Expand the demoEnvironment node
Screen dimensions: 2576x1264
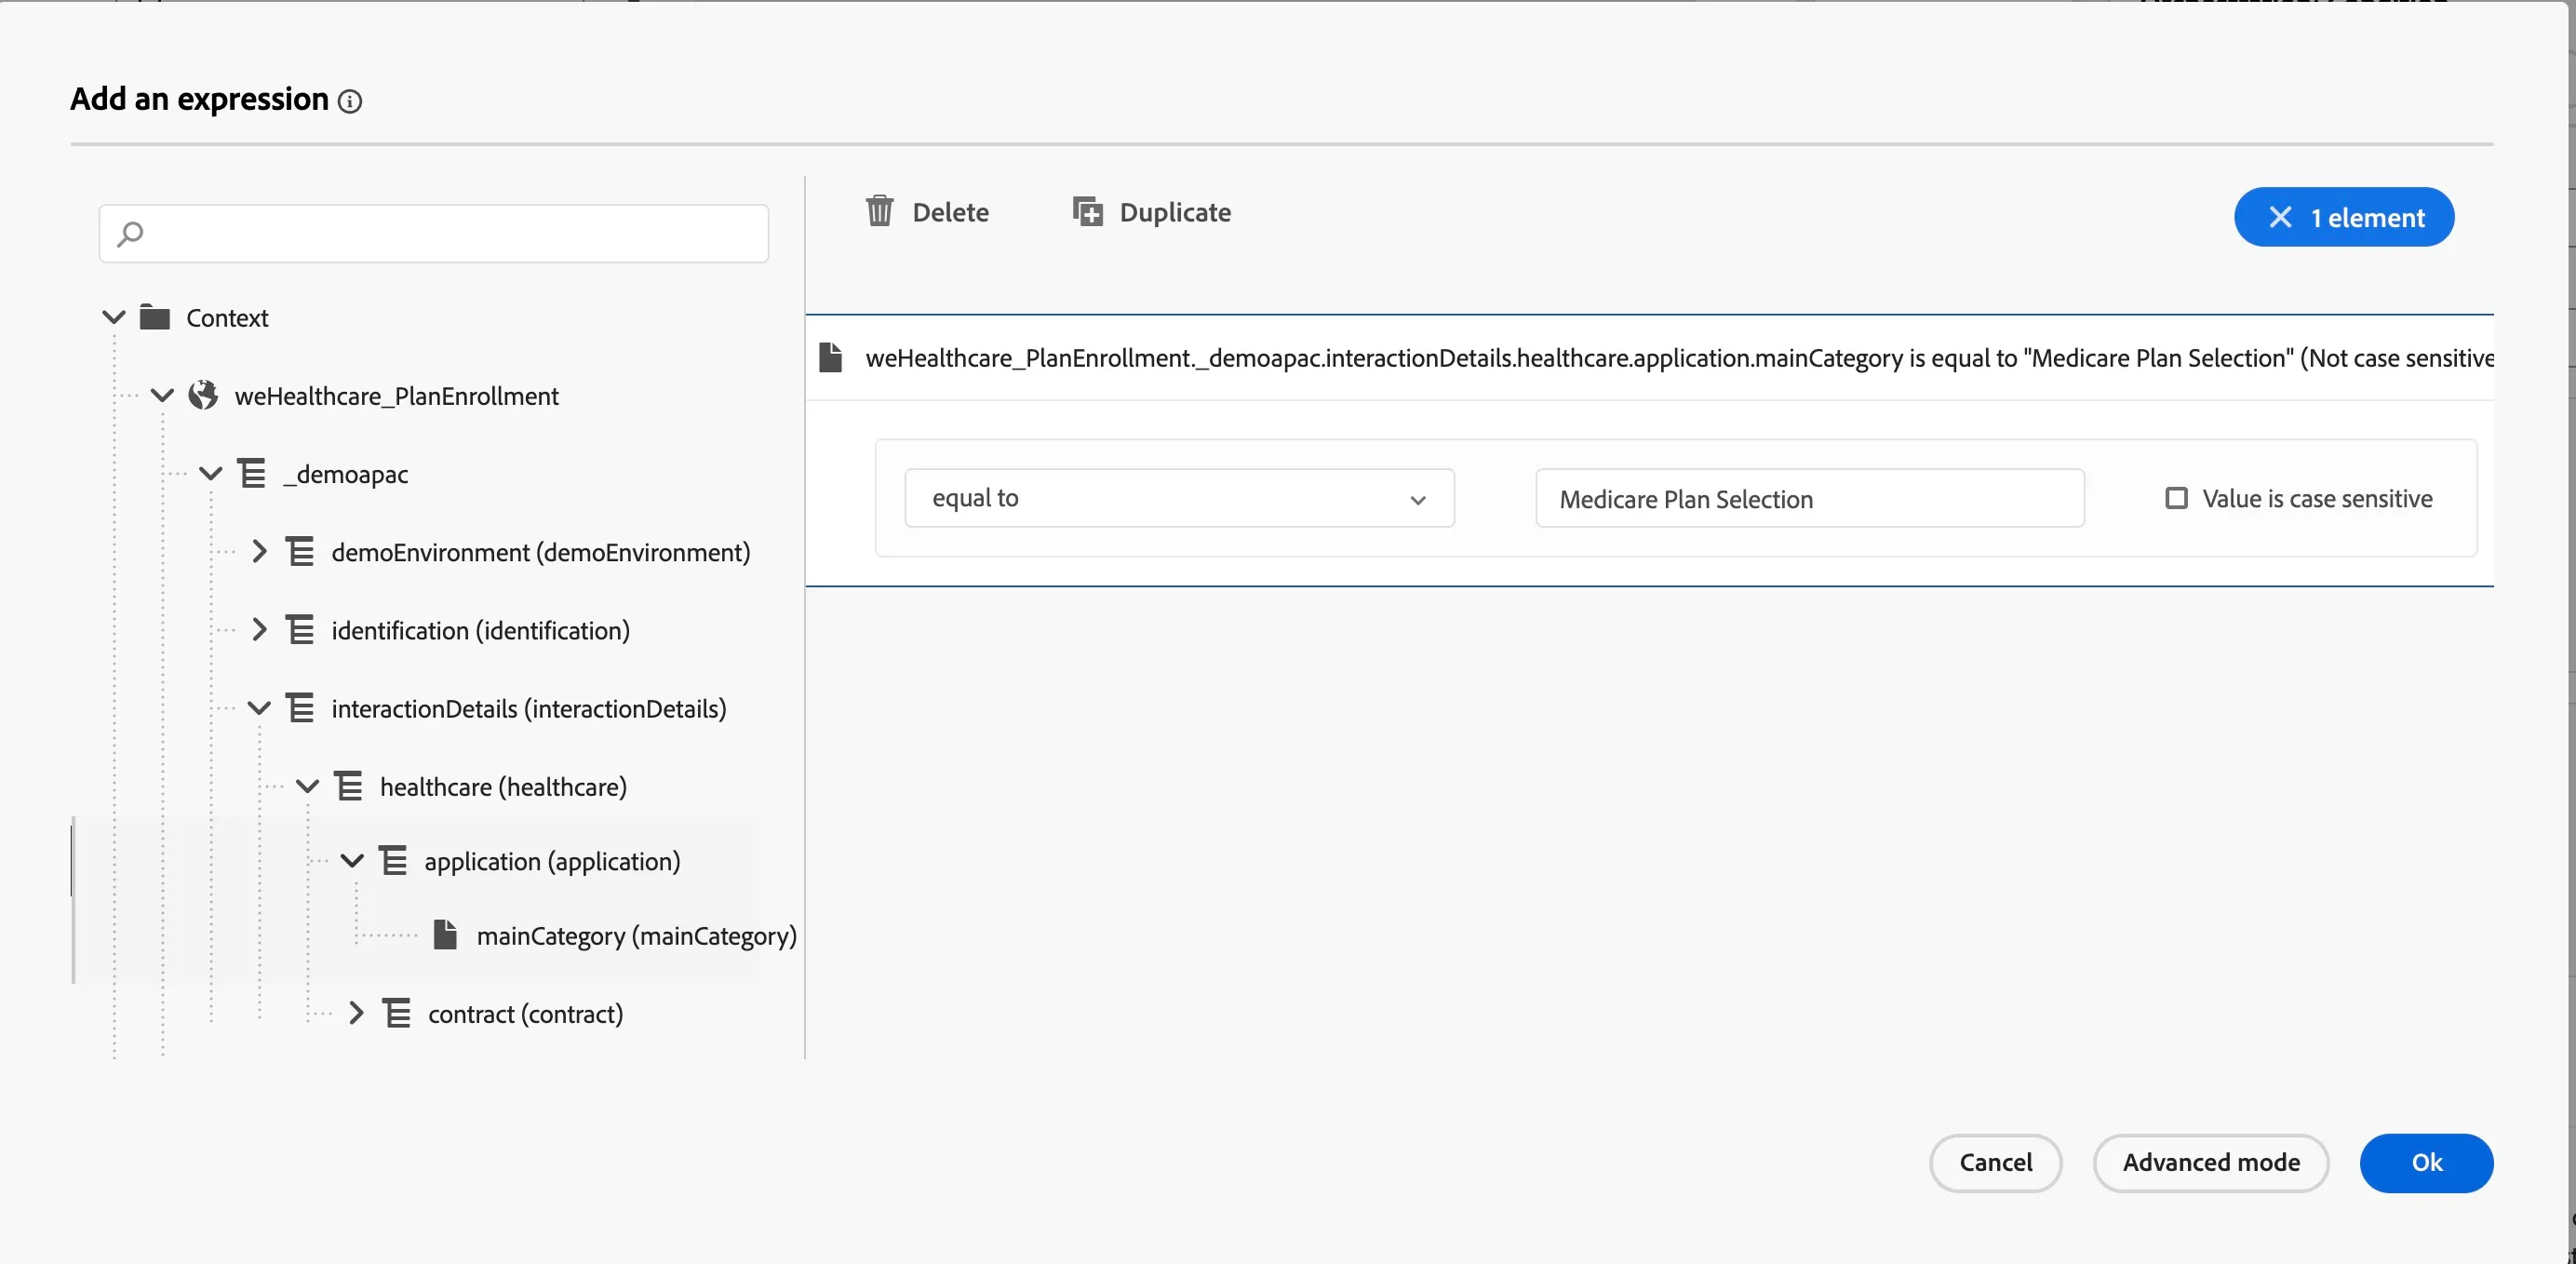point(259,551)
